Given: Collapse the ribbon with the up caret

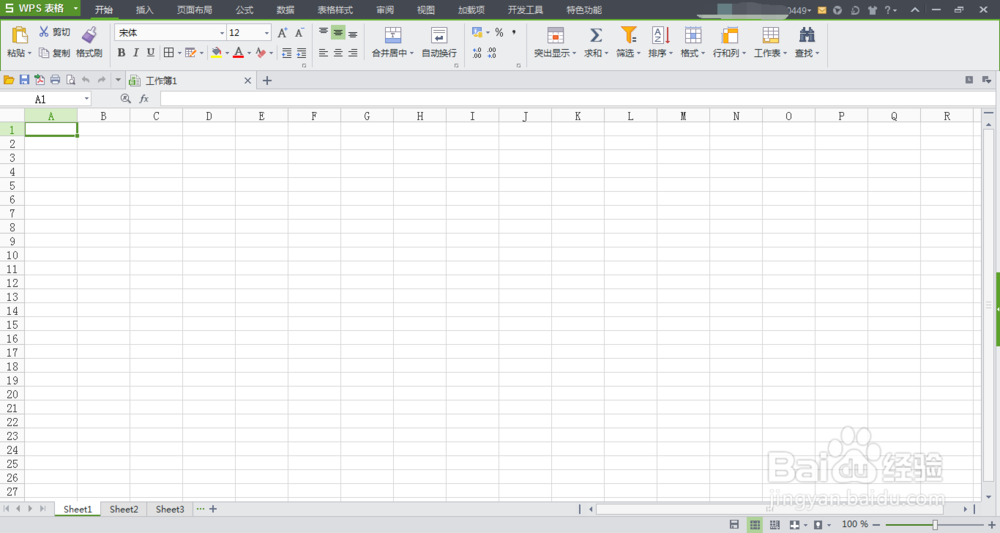Looking at the screenshot, I should pyautogui.click(x=915, y=10).
